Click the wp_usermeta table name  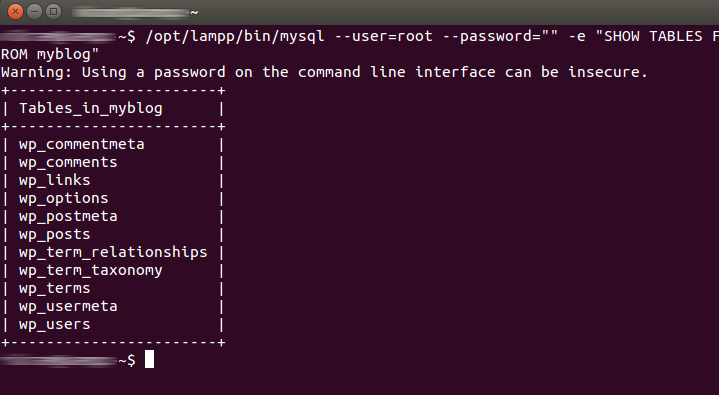68,306
